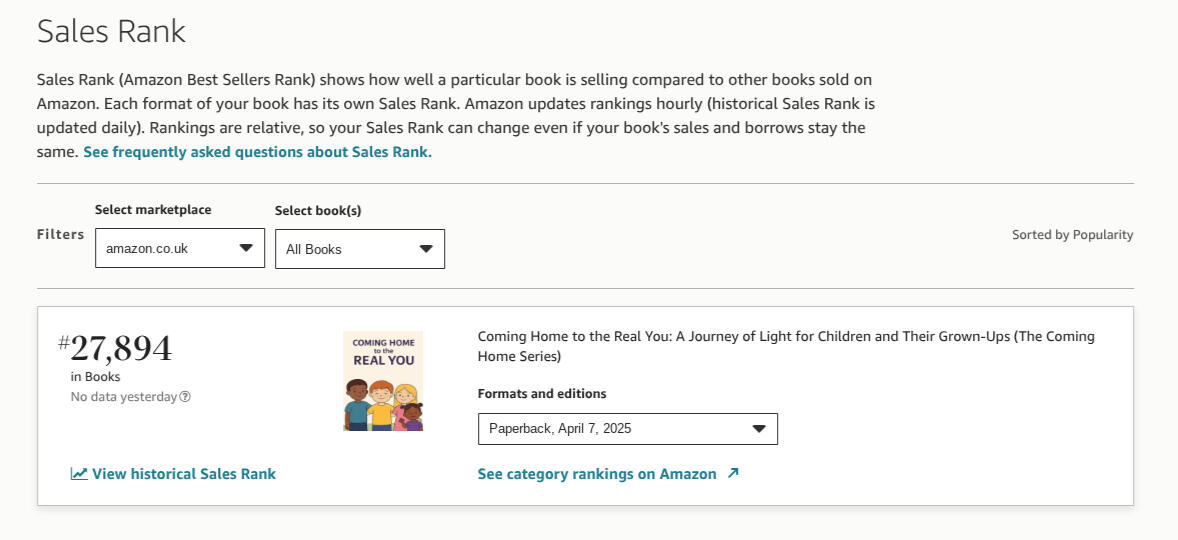Image resolution: width=1178 pixels, height=540 pixels.
Task: Click the chart icon before View historical Sales Rank
Action: [x=79, y=474]
